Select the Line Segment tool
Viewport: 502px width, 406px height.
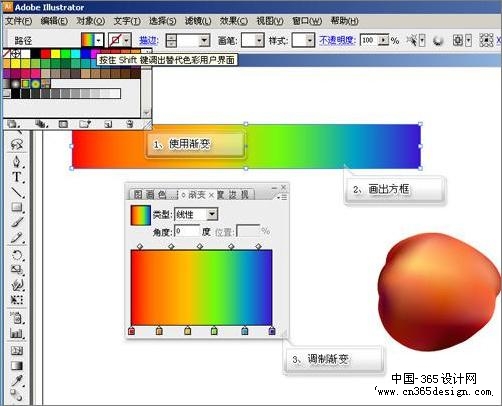[x=17, y=192]
